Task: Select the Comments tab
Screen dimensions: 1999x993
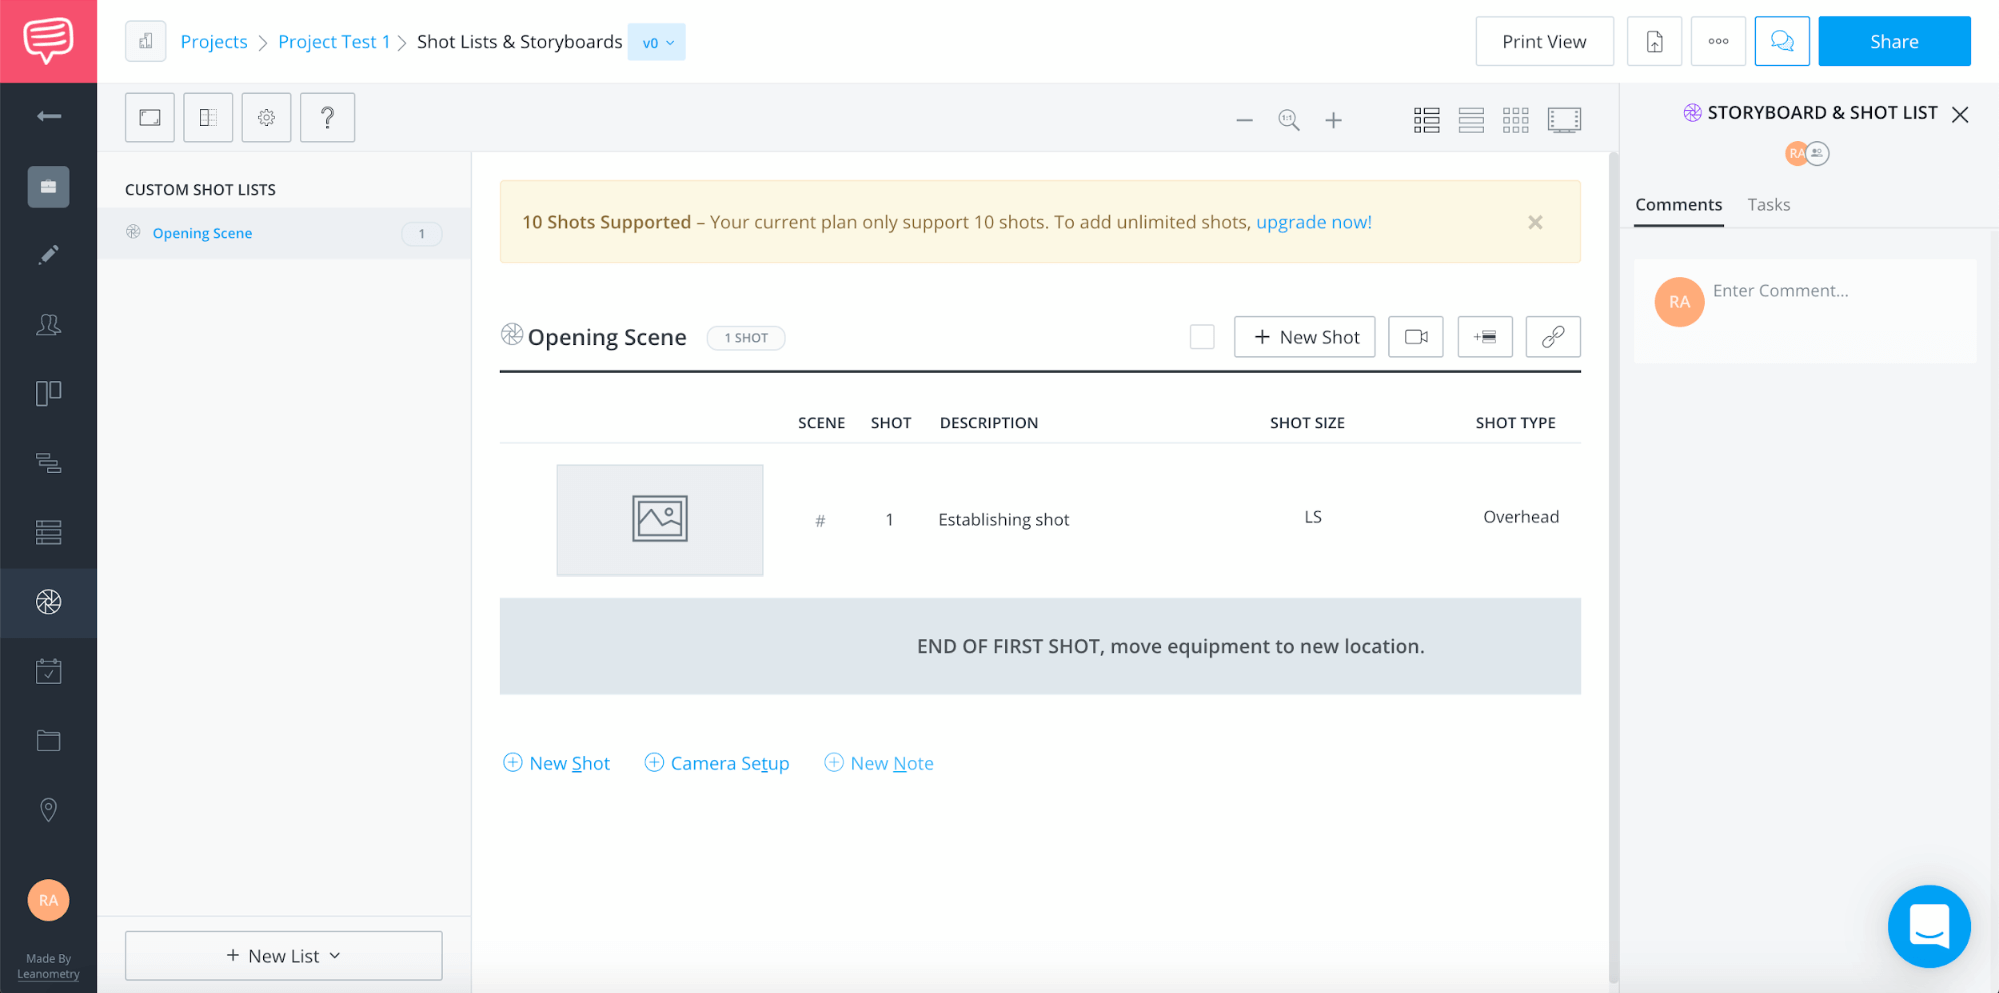Action: pos(1678,205)
